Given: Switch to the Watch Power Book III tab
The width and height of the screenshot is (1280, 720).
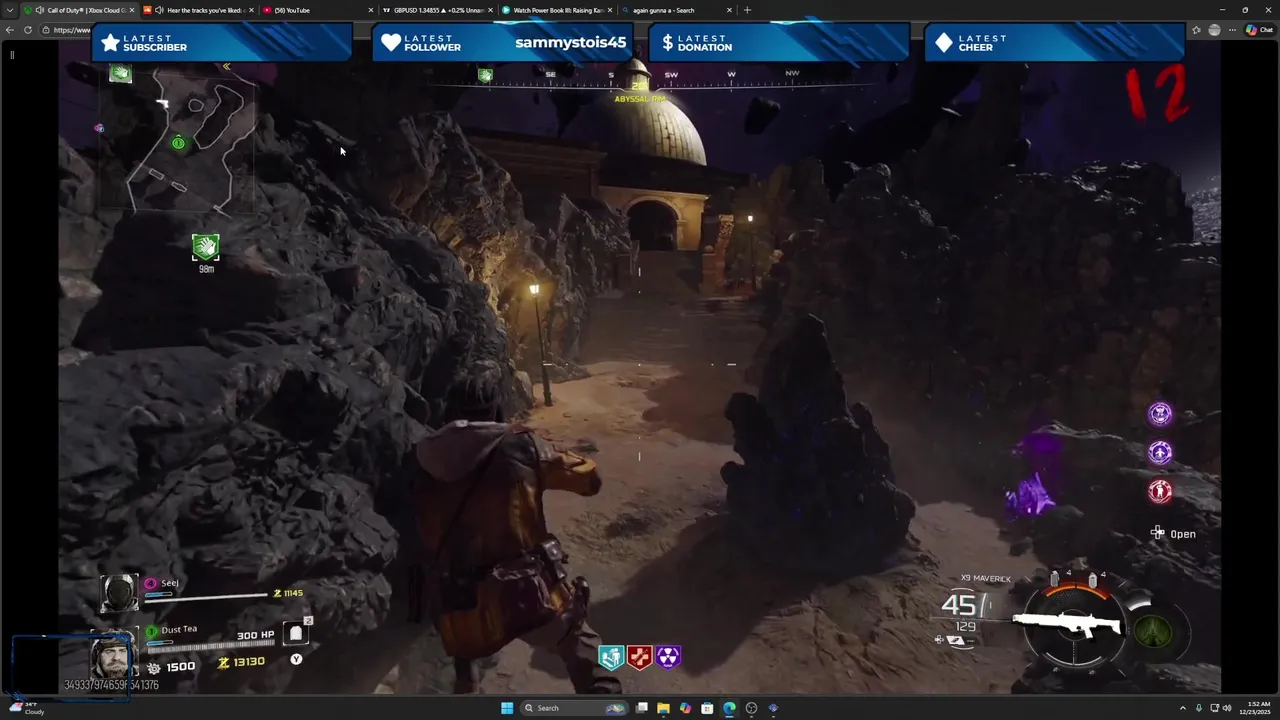Looking at the screenshot, I should coord(557,10).
